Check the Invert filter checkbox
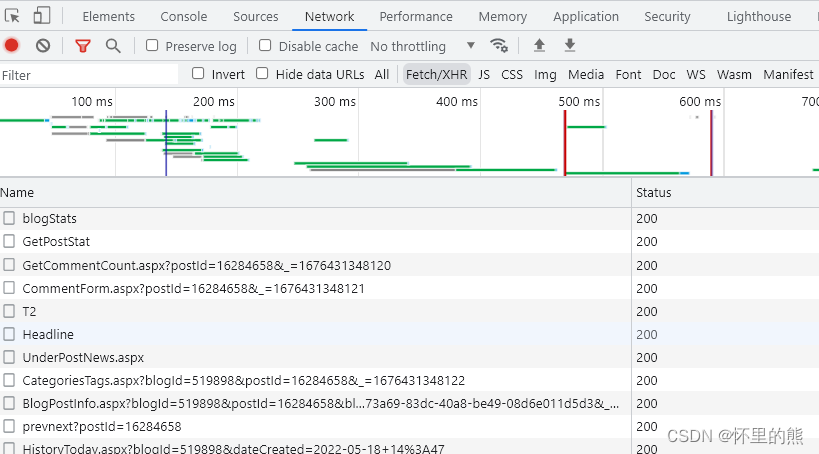Viewport: 819px width, 454px height. click(198, 74)
